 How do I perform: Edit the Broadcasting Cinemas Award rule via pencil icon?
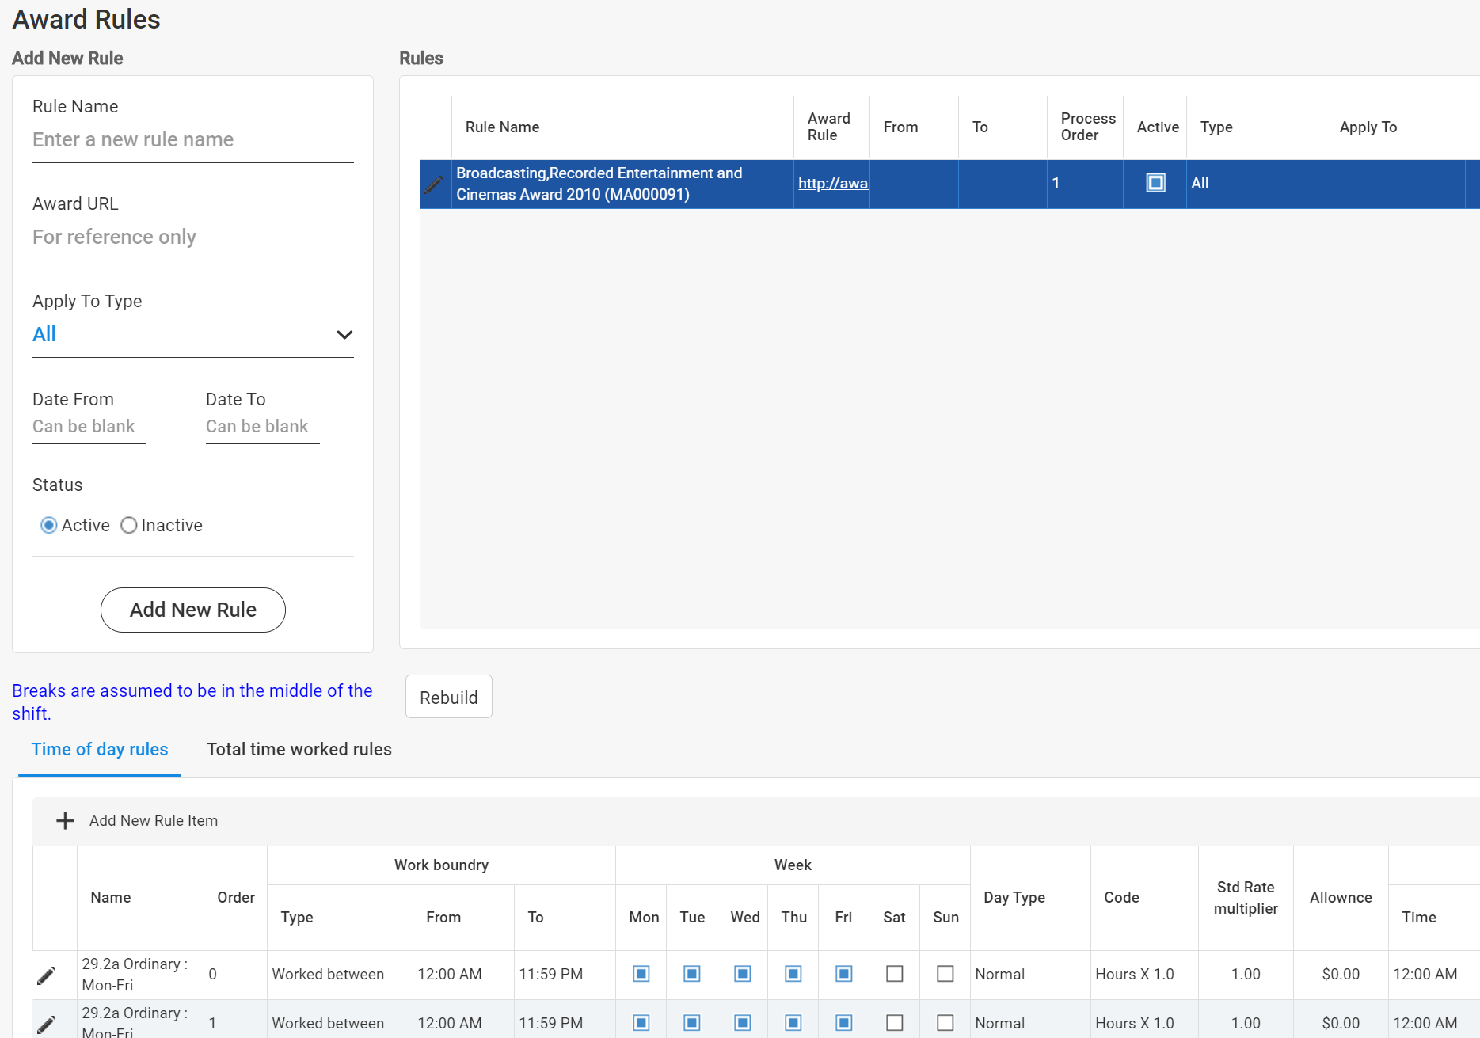433,183
